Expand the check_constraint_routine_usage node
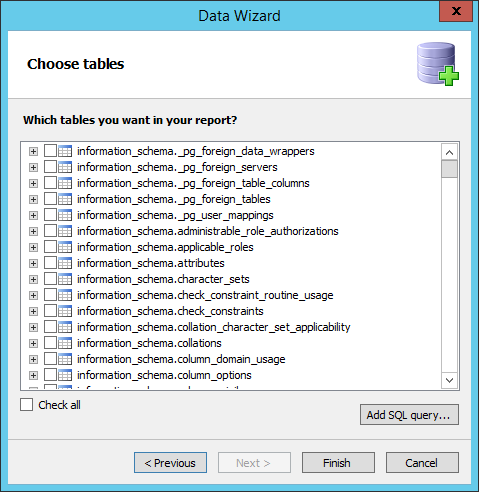The height and width of the screenshot is (492, 479). (33, 296)
